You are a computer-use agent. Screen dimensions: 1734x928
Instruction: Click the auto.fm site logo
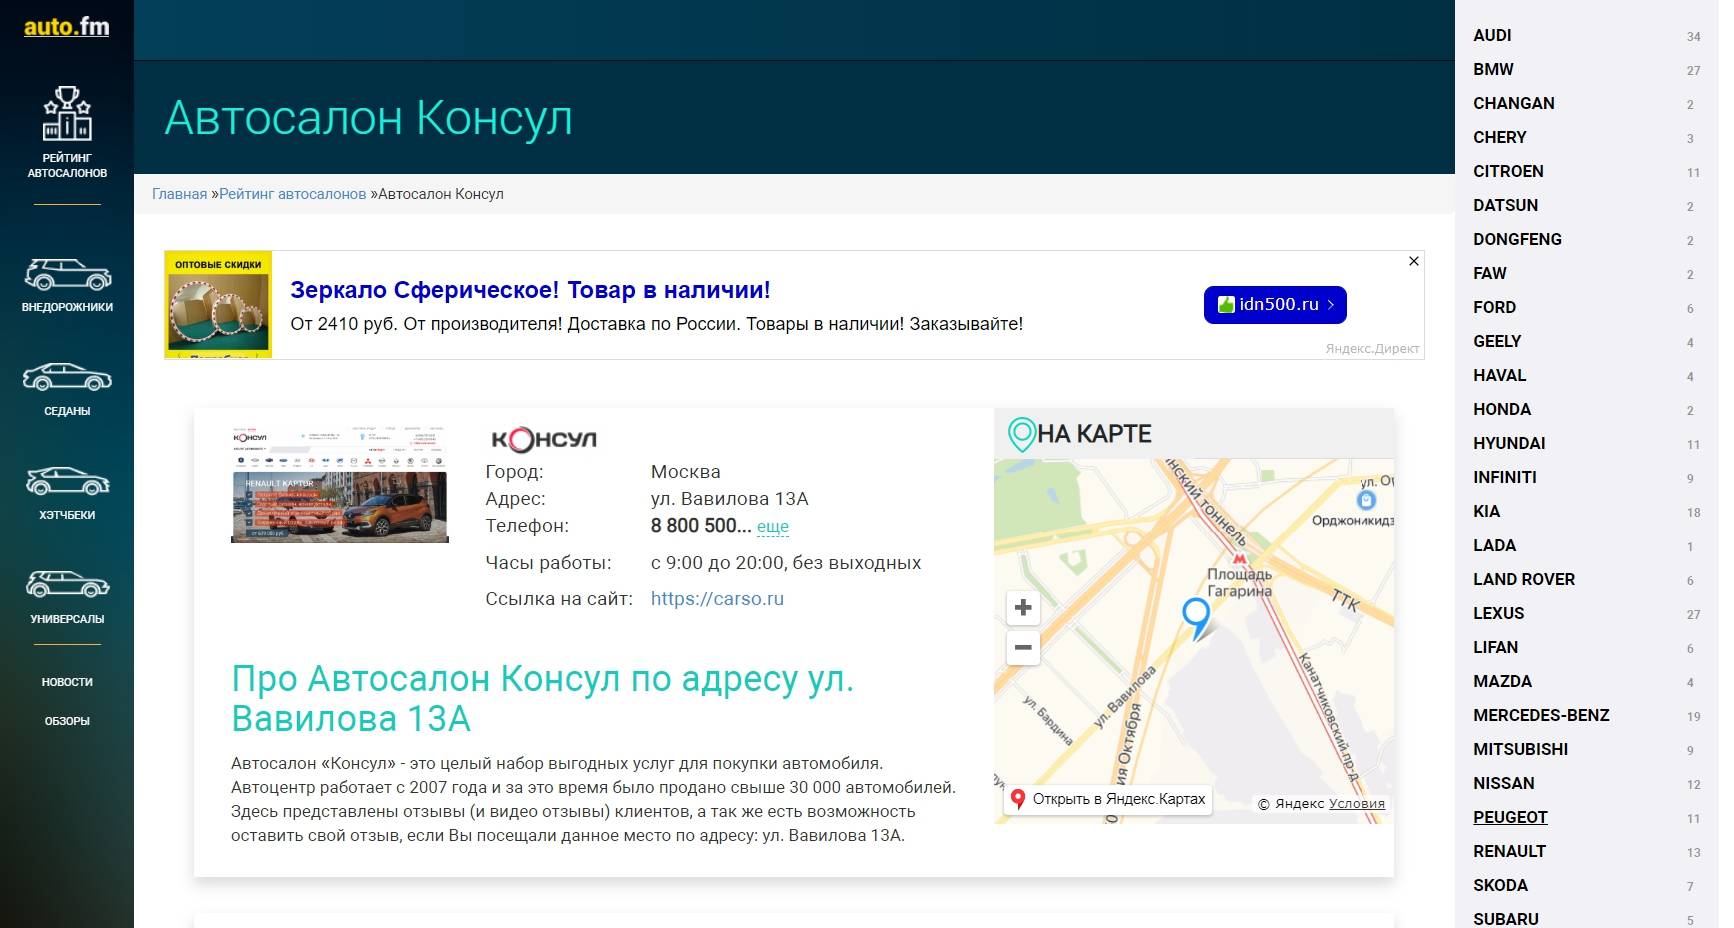point(66,27)
